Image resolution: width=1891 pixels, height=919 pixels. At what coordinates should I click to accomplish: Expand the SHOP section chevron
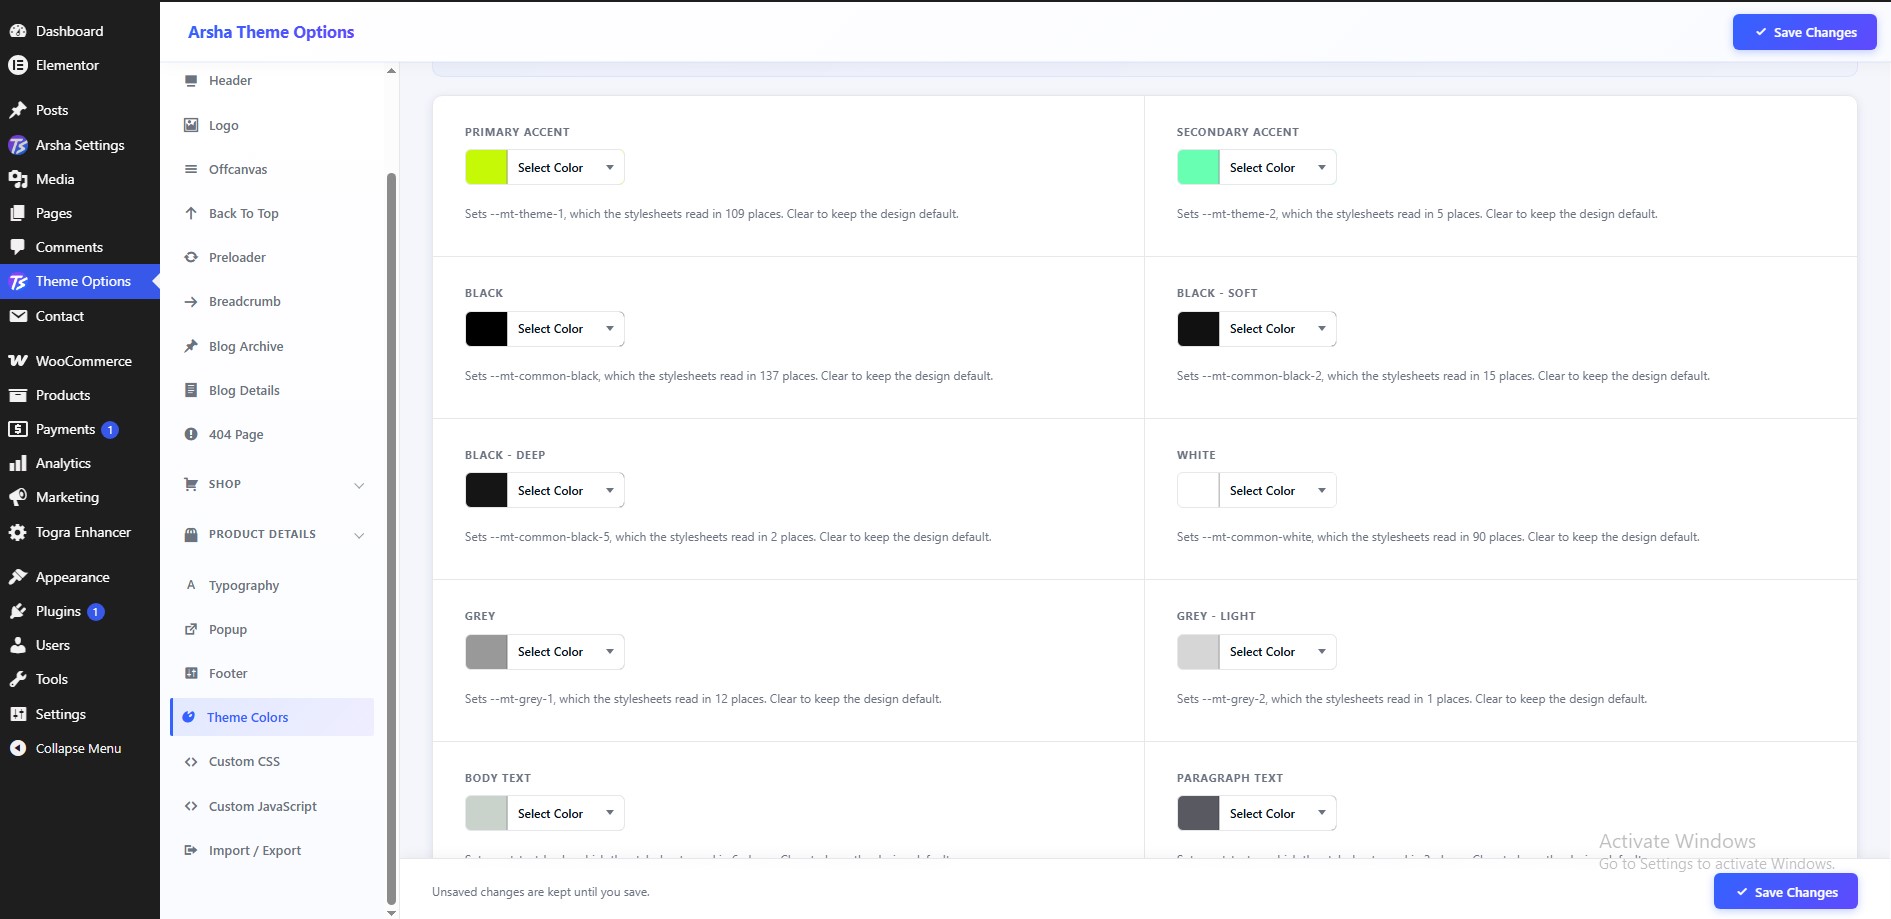click(x=359, y=485)
